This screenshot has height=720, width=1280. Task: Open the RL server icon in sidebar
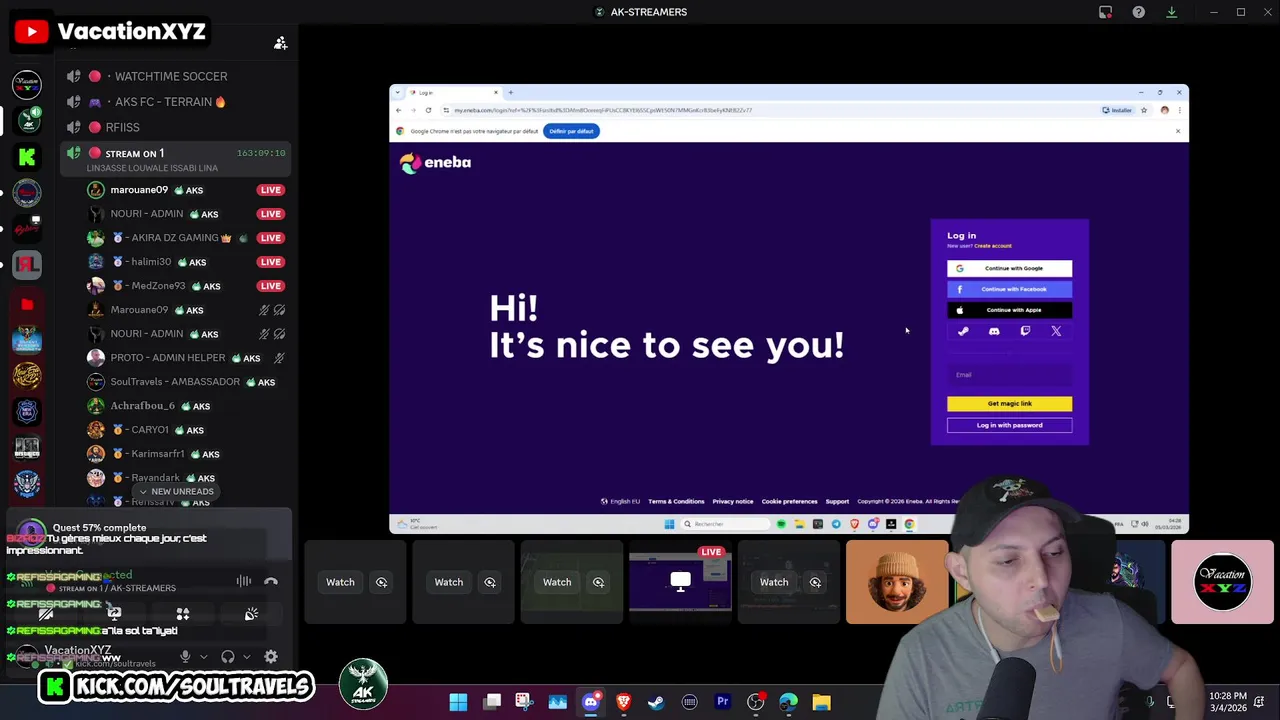tap(27, 265)
